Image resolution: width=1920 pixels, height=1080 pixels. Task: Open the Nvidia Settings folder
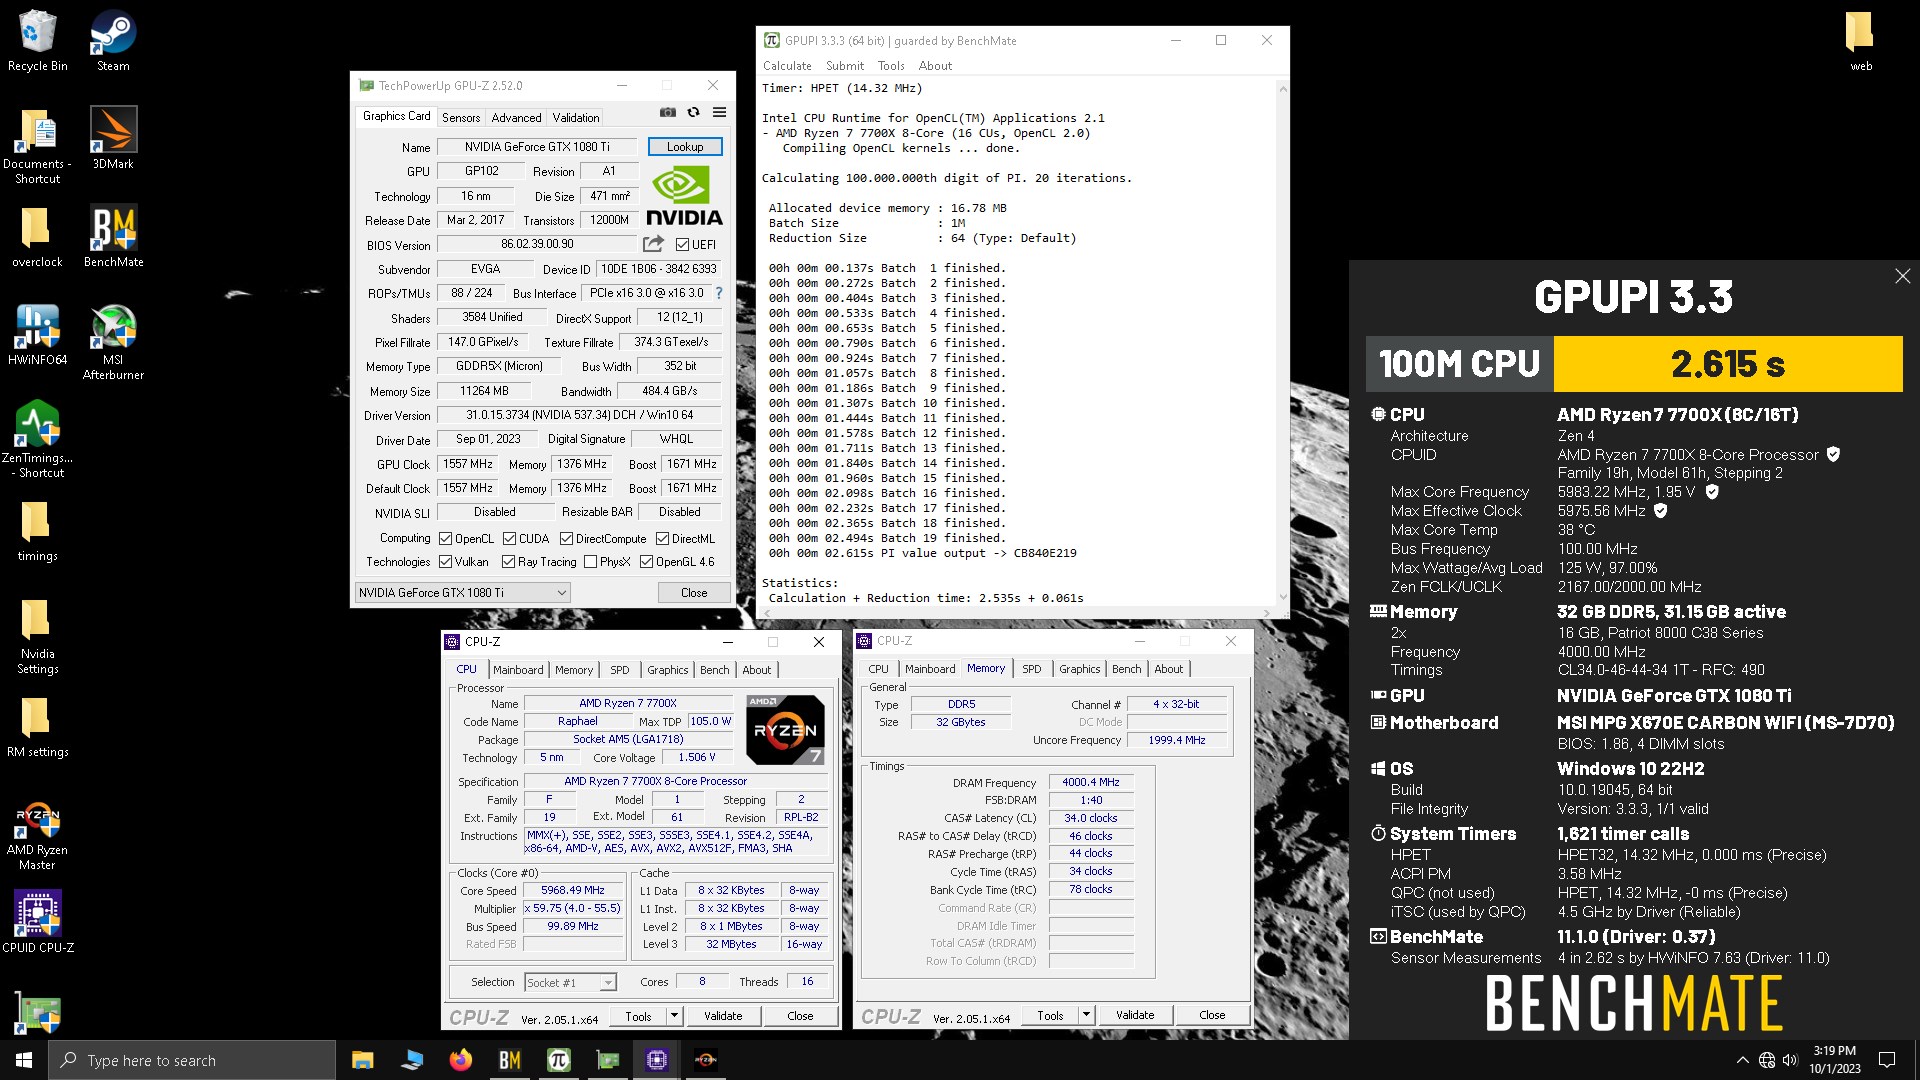37,636
